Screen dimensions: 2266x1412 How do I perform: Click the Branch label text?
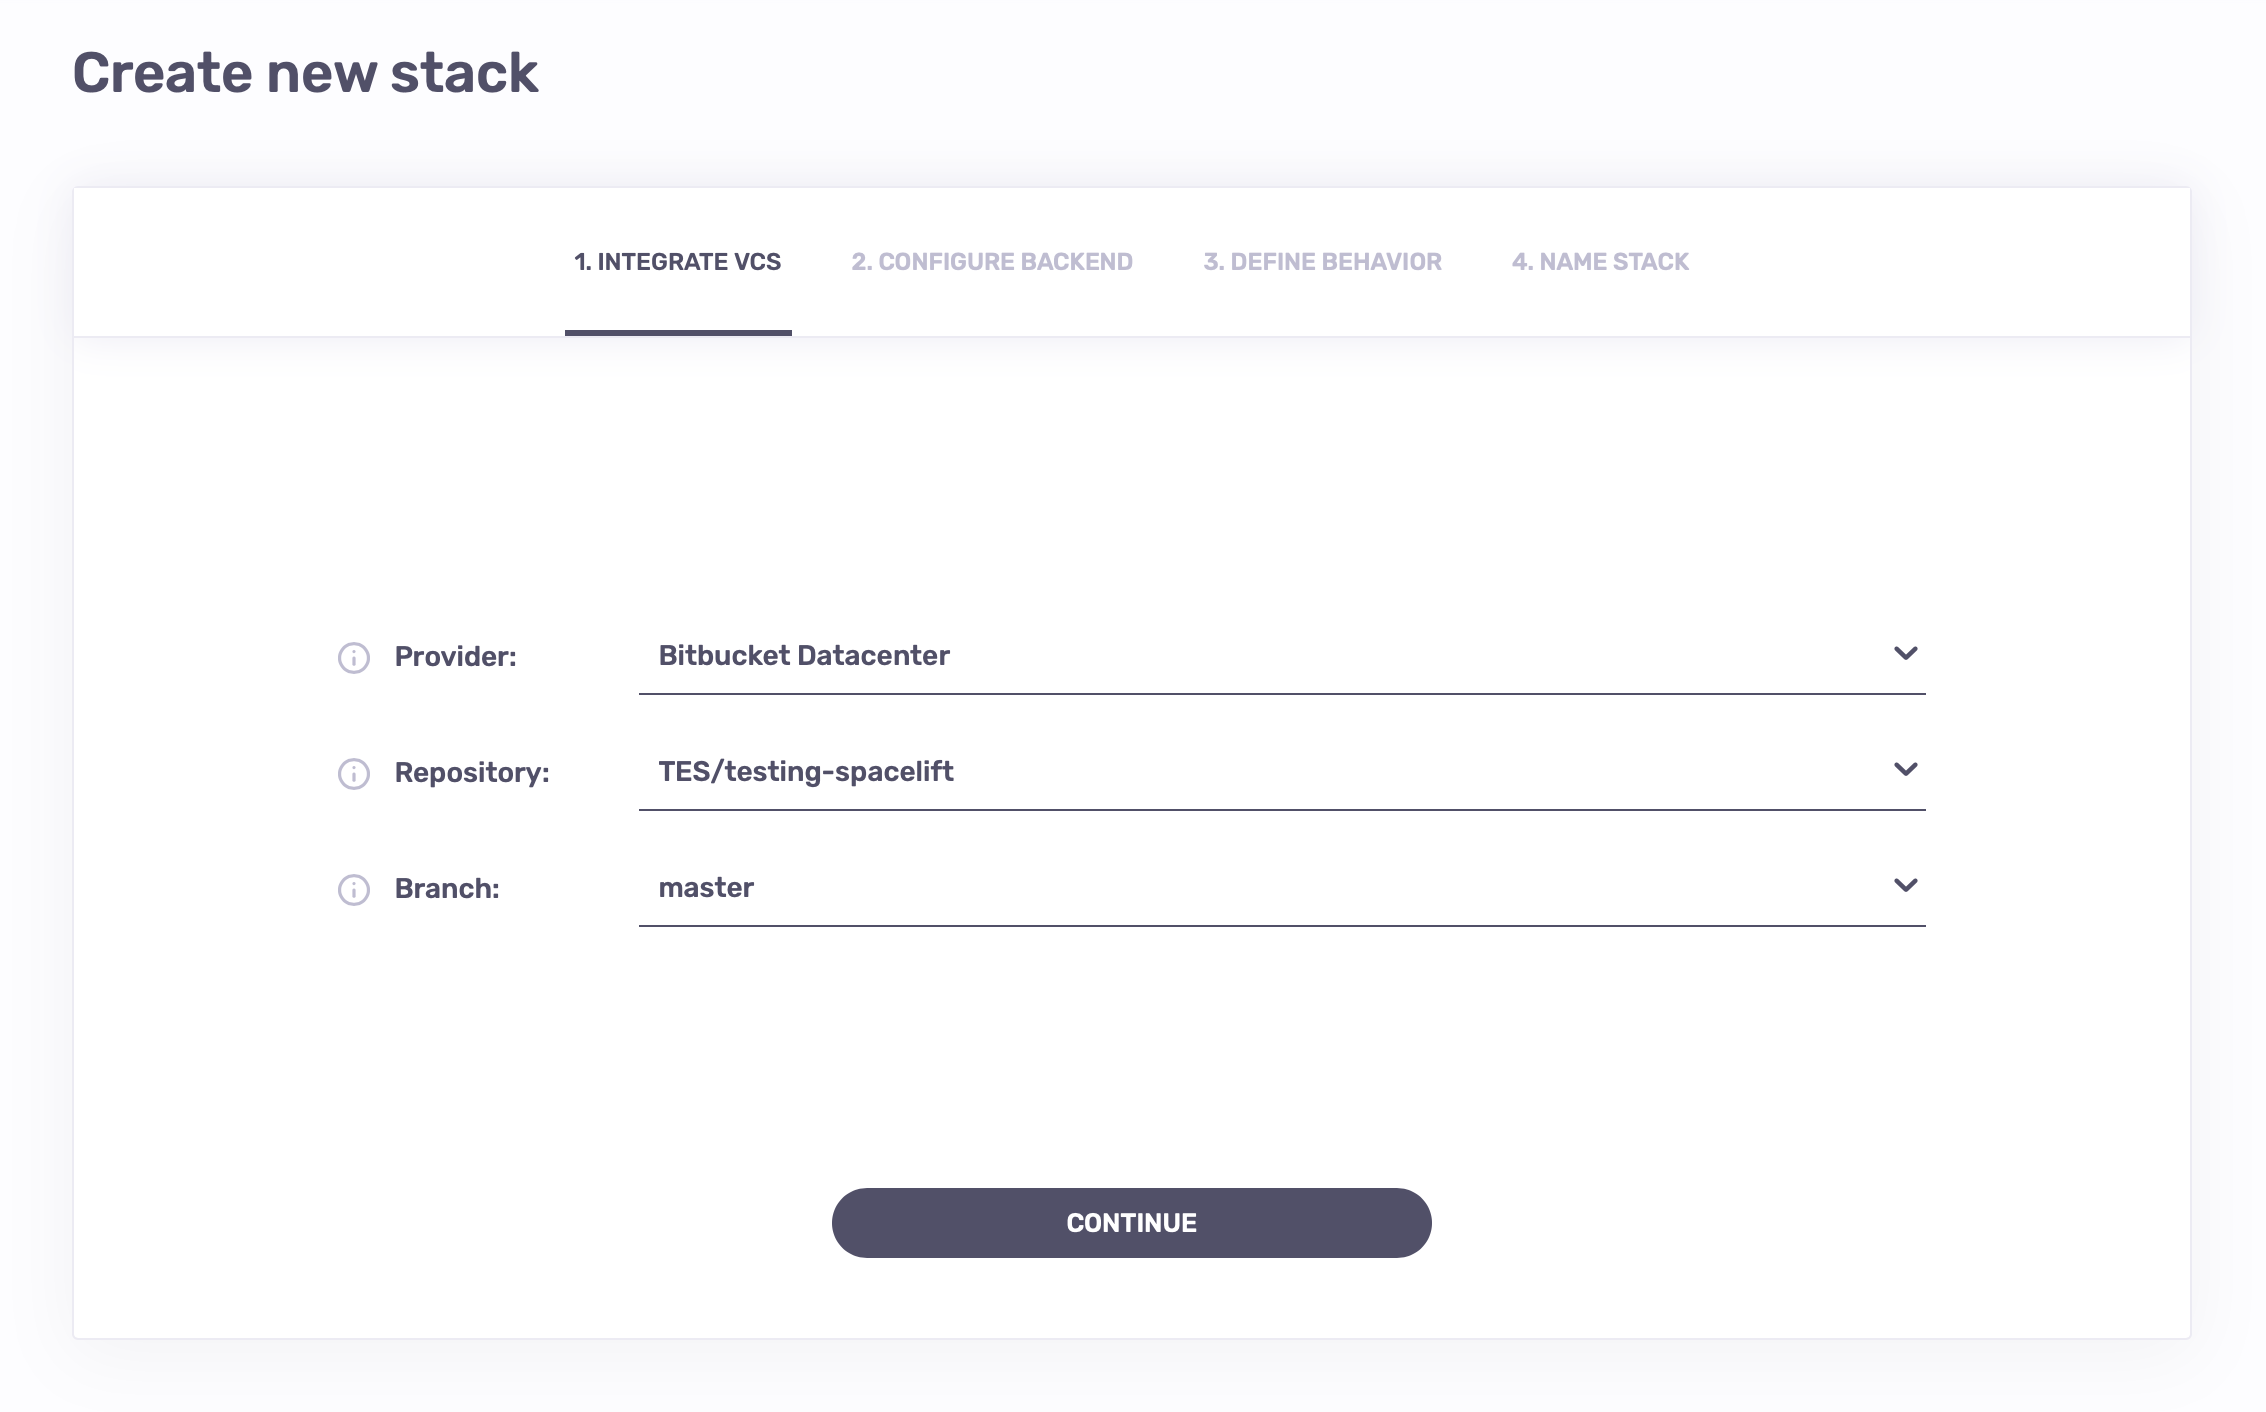click(447, 887)
